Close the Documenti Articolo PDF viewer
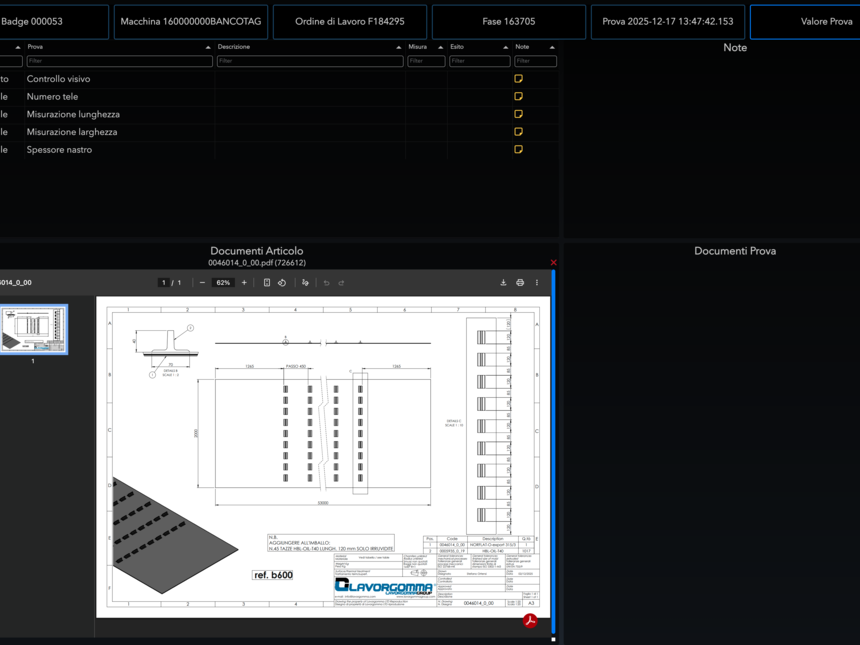Image resolution: width=860 pixels, height=645 pixels. [x=553, y=263]
